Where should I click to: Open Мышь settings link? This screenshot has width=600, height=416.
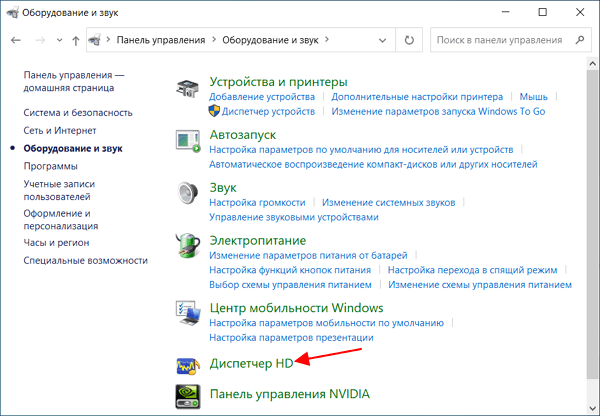(533, 97)
